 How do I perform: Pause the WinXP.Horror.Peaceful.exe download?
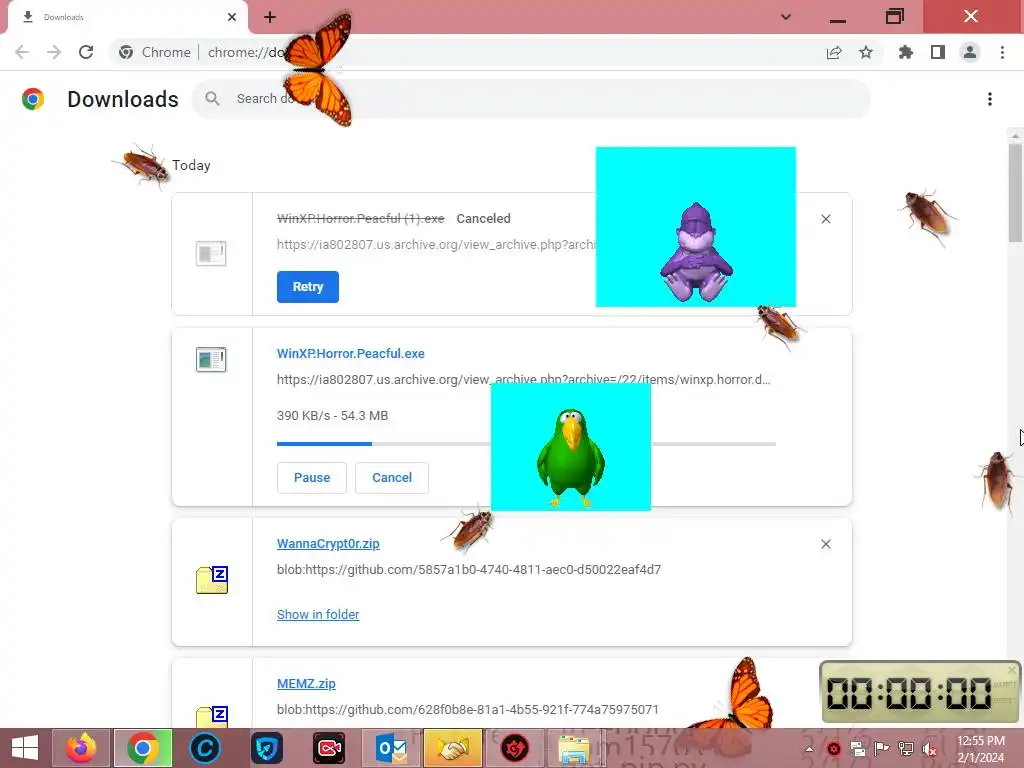312,477
